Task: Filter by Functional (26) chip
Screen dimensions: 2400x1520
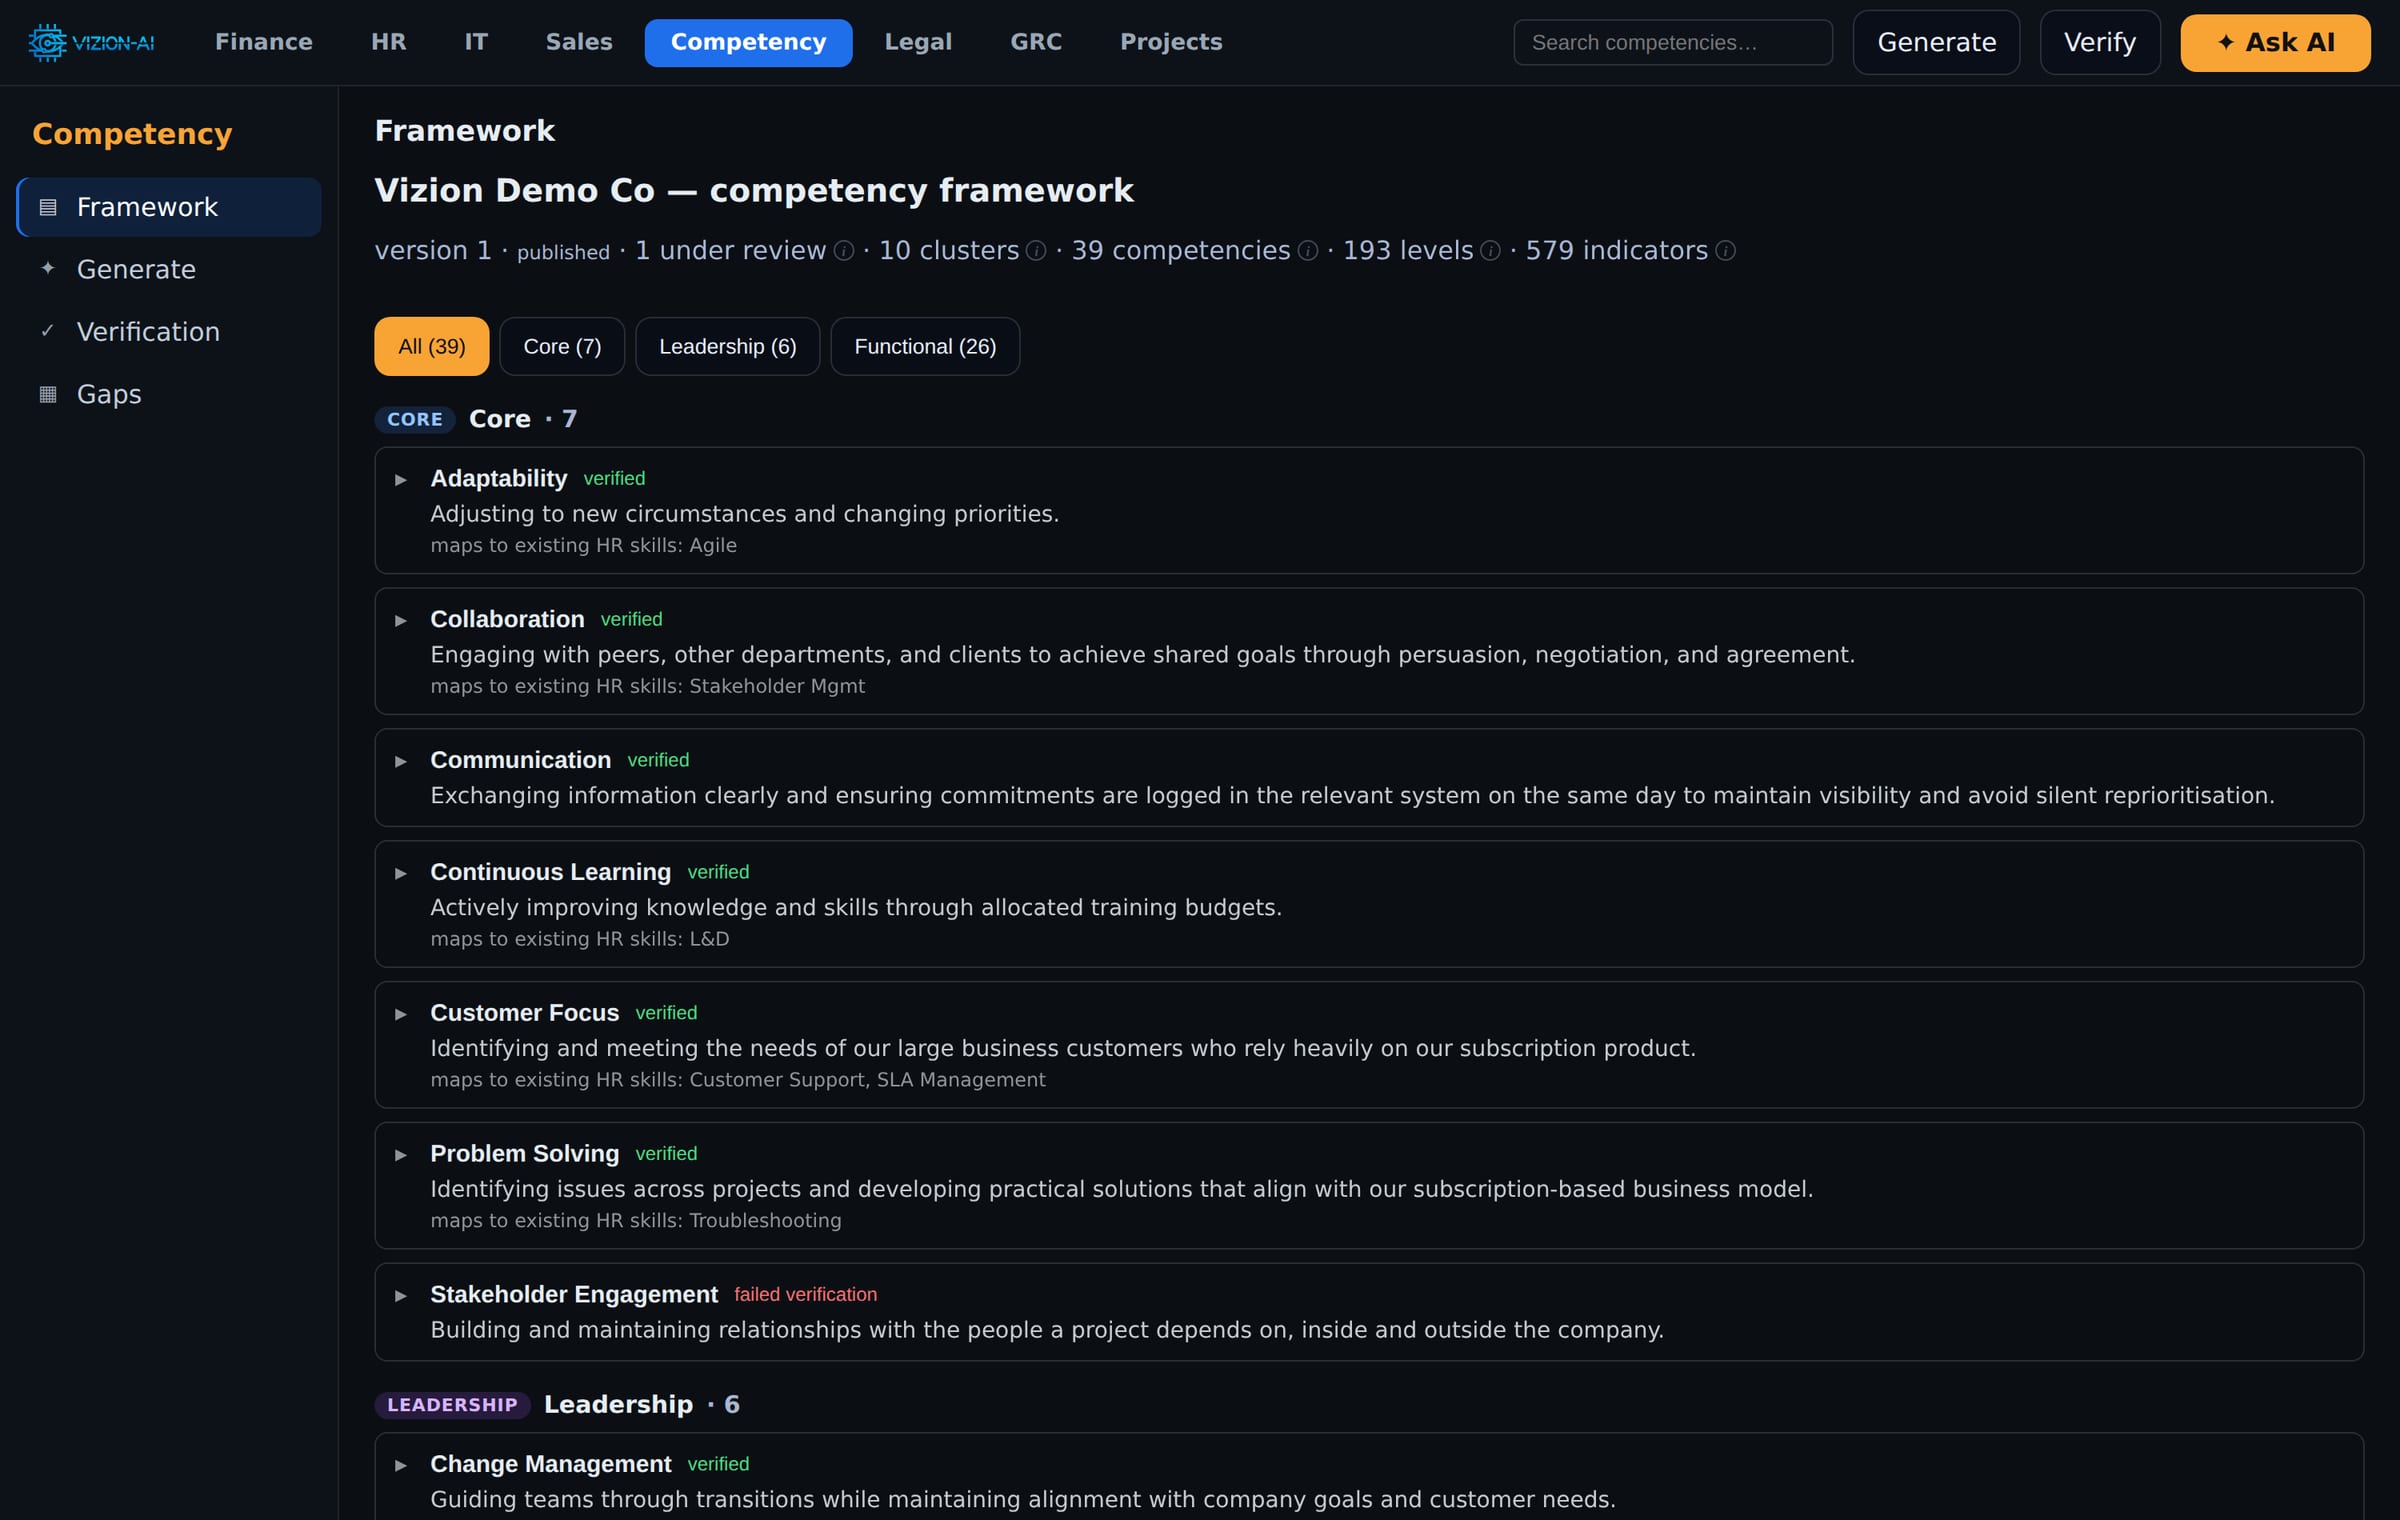Action: point(925,346)
